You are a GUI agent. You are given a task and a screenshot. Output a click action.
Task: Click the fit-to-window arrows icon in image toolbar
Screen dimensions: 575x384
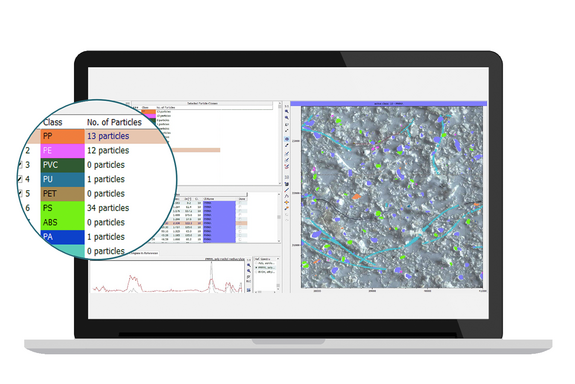click(x=287, y=130)
